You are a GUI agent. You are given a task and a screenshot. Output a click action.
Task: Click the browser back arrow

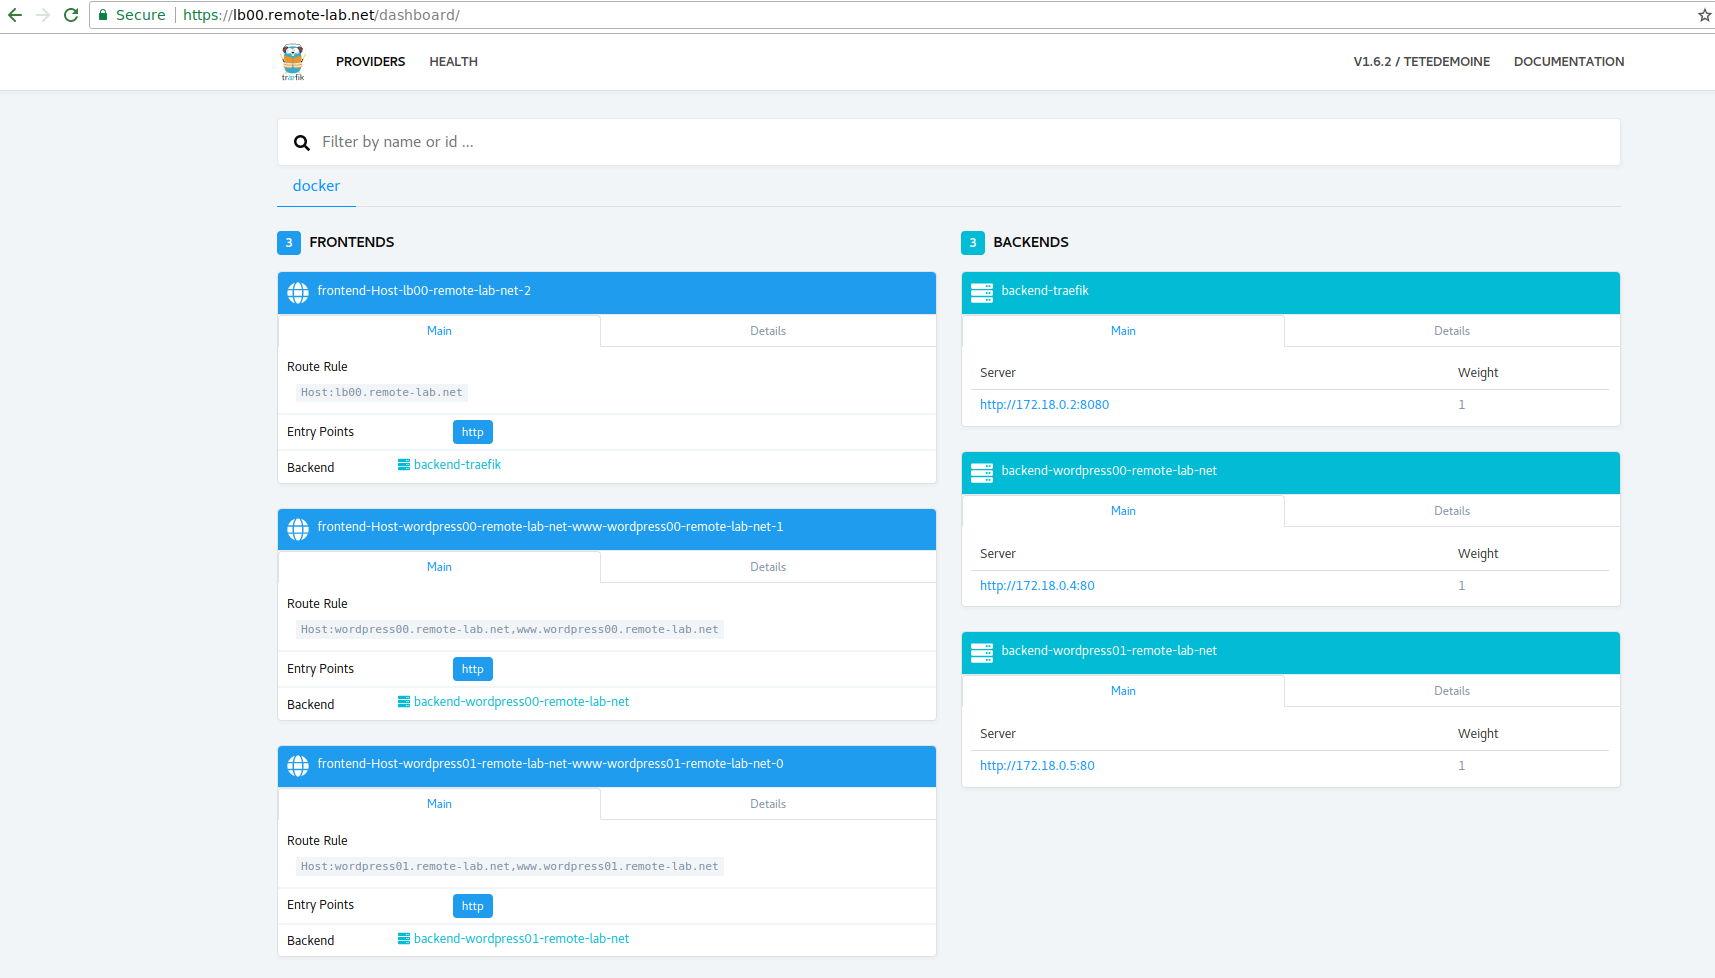[15, 15]
